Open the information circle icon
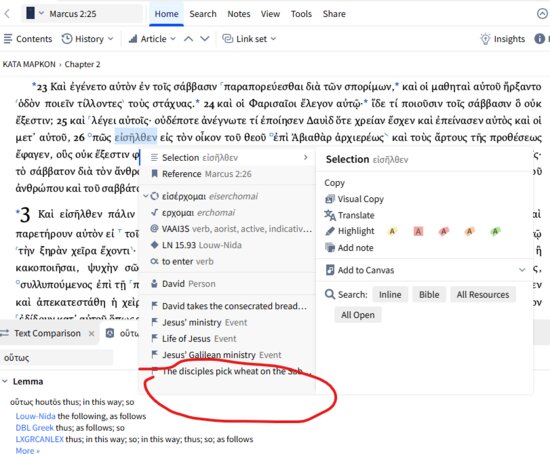 click(x=539, y=39)
